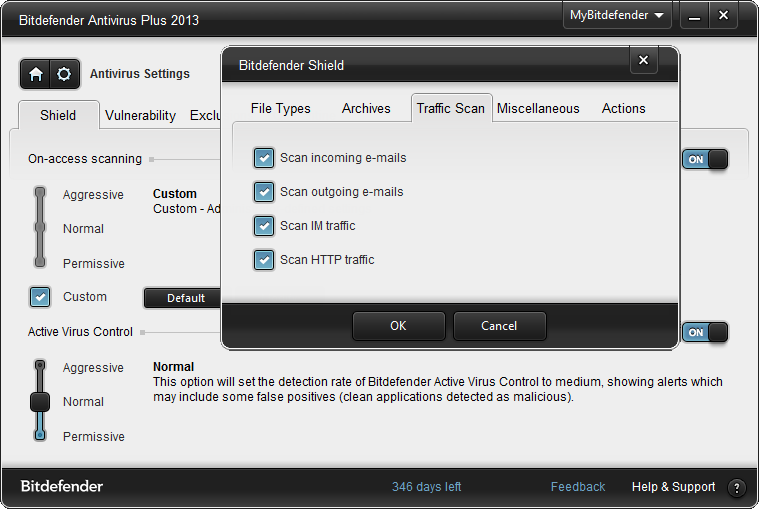This screenshot has height=509, width=759.
Task: Open the settings gear icon
Action: (x=64, y=74)
